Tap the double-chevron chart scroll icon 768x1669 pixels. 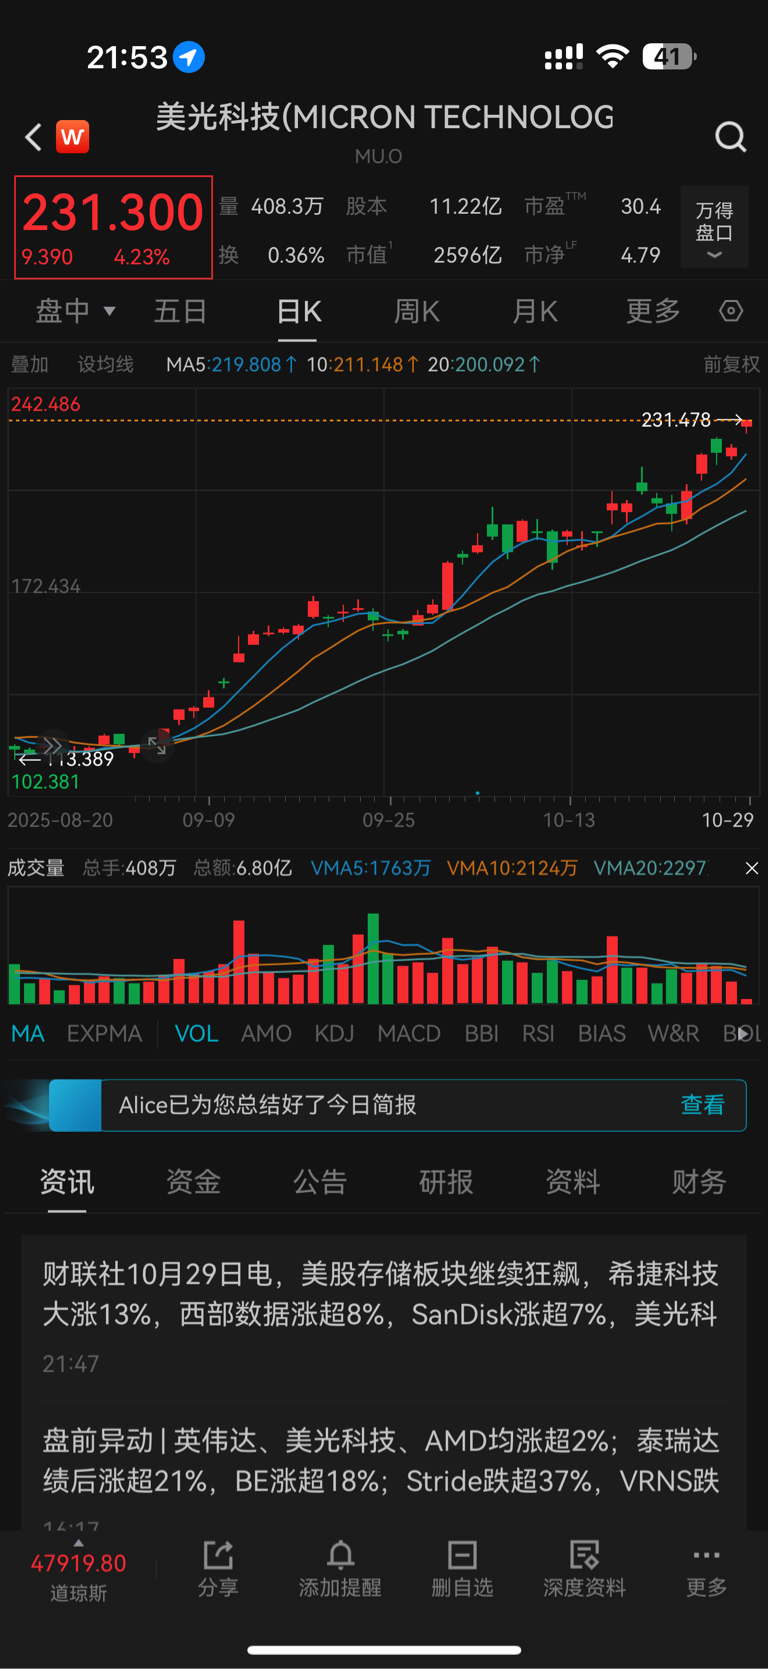click(x=52, y=745)
